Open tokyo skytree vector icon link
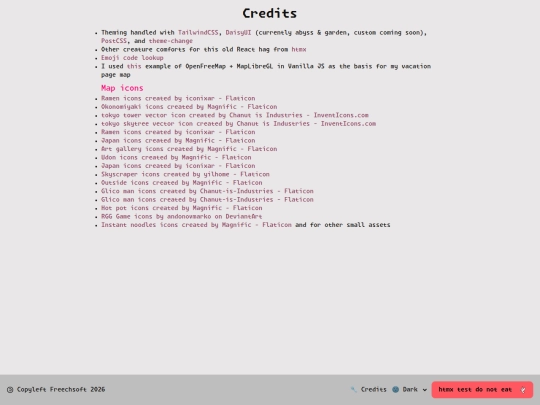This screenshot has width=540, height=405. [238, 124]
